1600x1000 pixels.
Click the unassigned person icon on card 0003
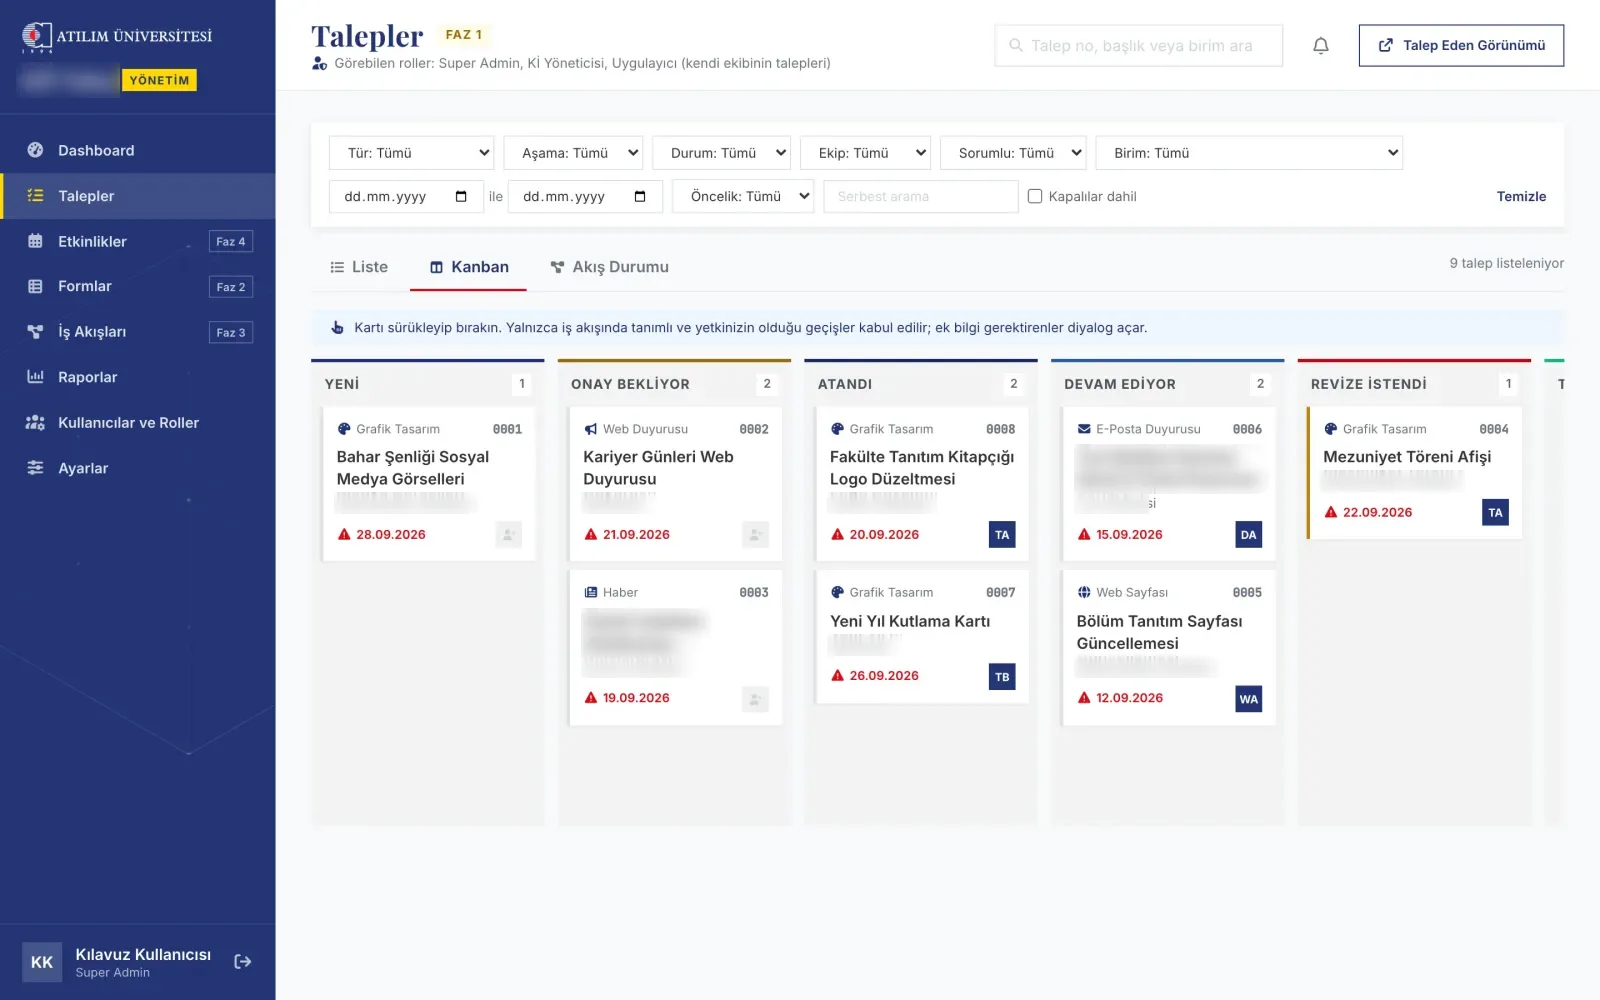(x=755, y=699)
